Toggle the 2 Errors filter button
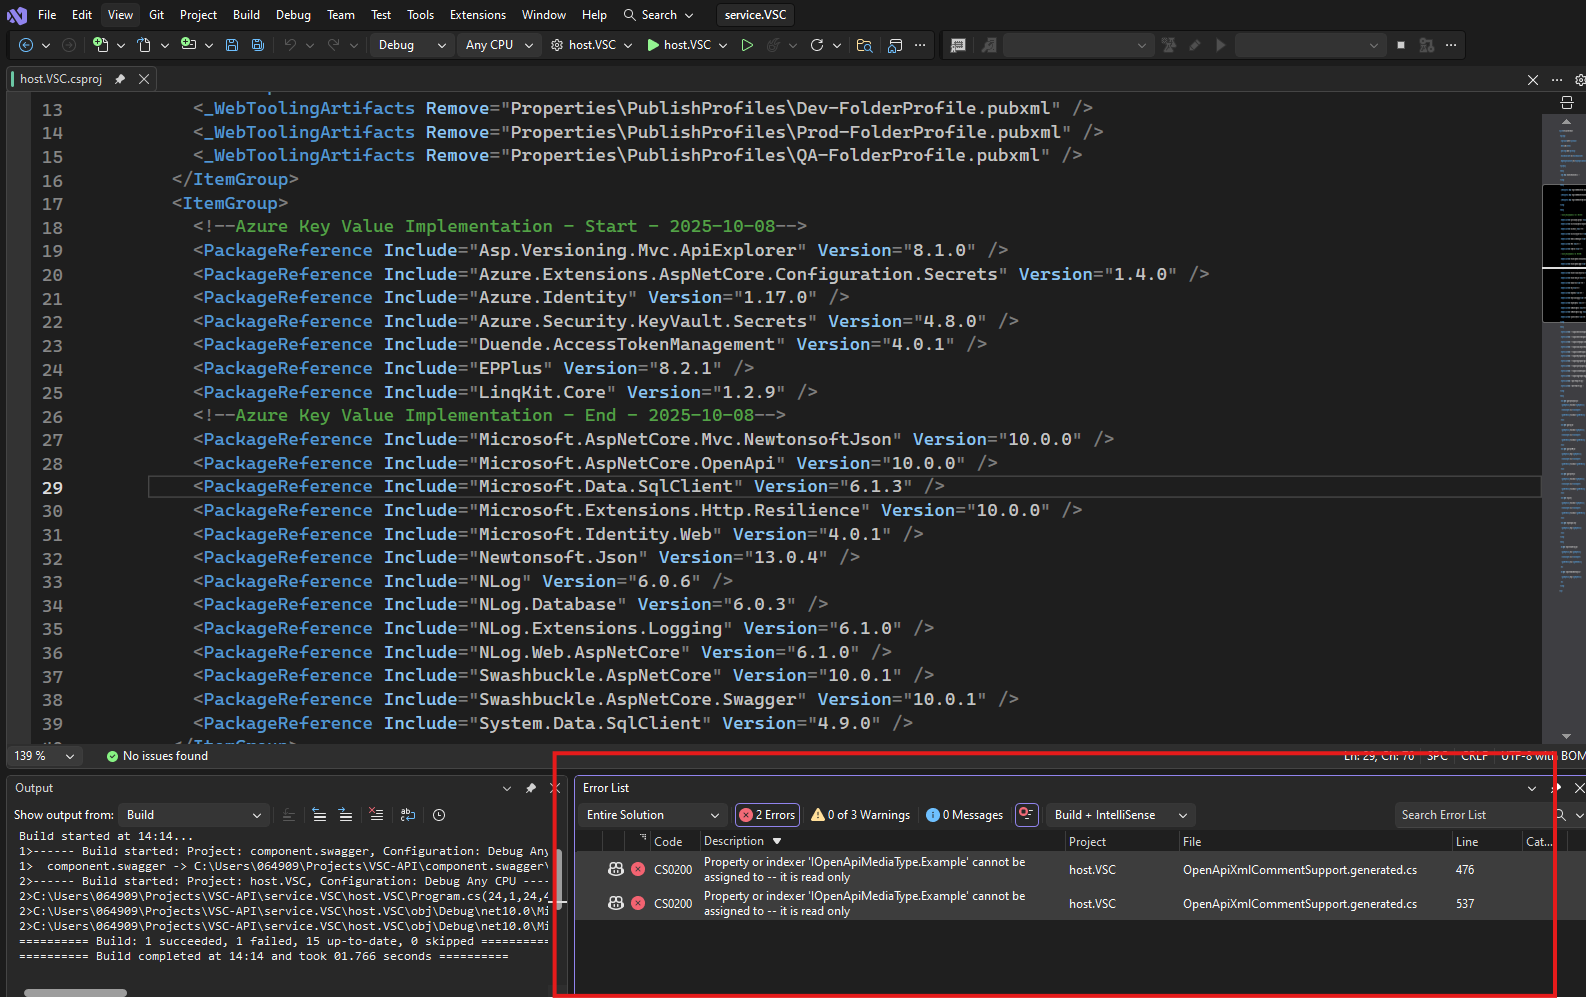Screen dimensions: 1586x998 tap(767, 815)
